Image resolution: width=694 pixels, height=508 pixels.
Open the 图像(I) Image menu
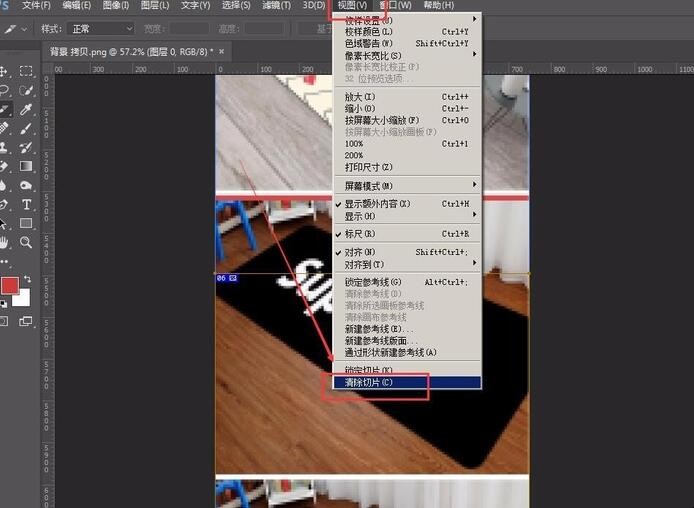click(x=116, y=5)
